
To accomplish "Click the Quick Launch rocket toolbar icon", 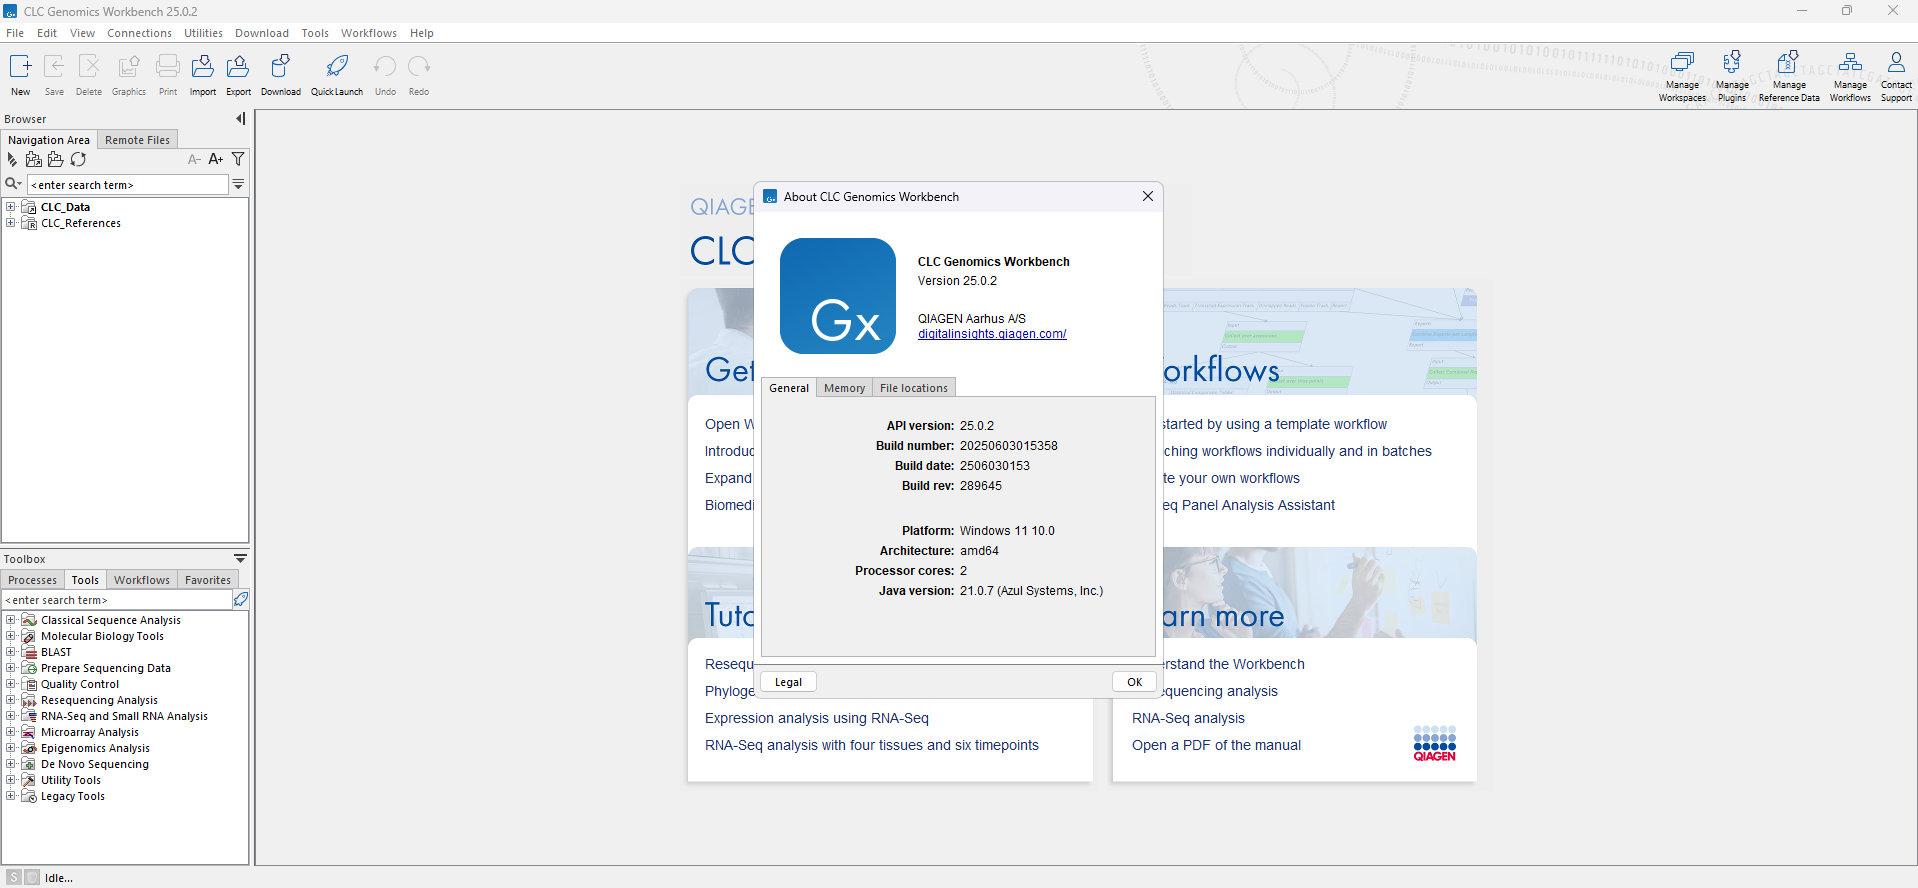I will 337,67.
